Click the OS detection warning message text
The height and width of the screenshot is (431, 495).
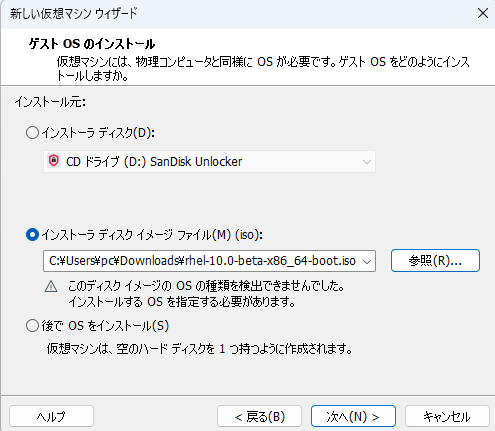pyautogui.click(x=206, y=294)
